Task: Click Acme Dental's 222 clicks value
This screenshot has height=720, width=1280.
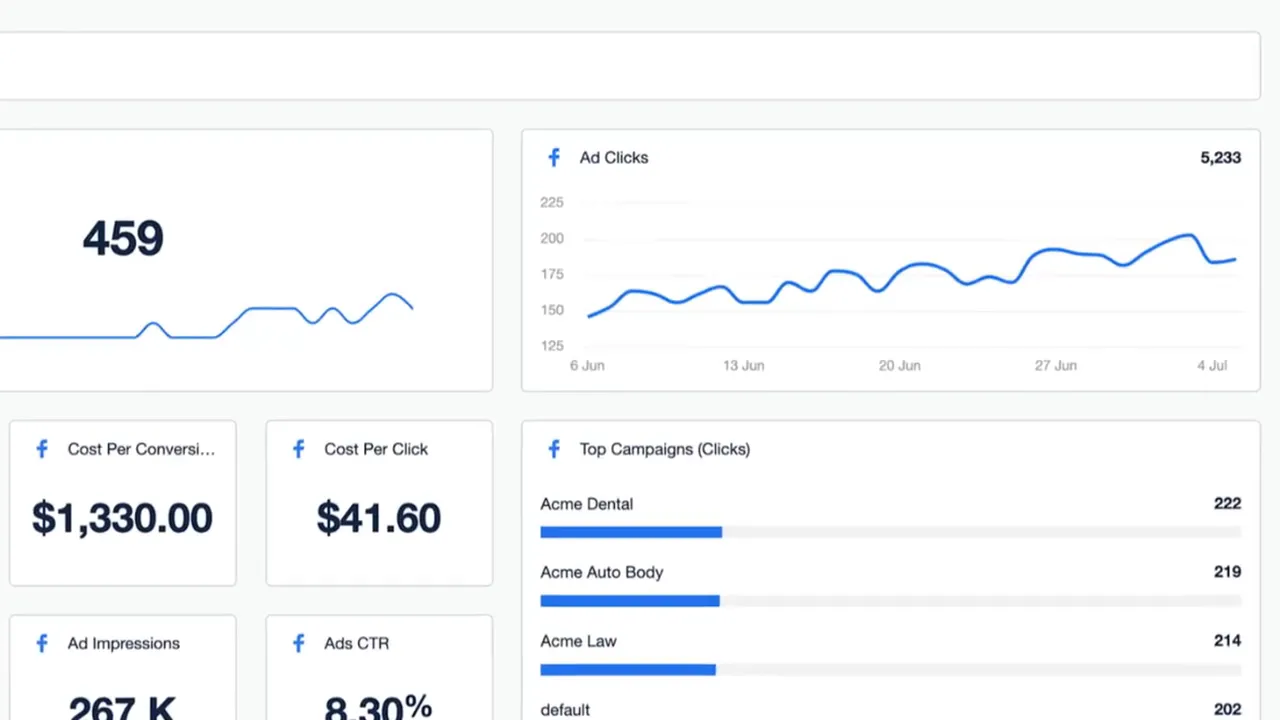Action: (x=1228, y=503)
